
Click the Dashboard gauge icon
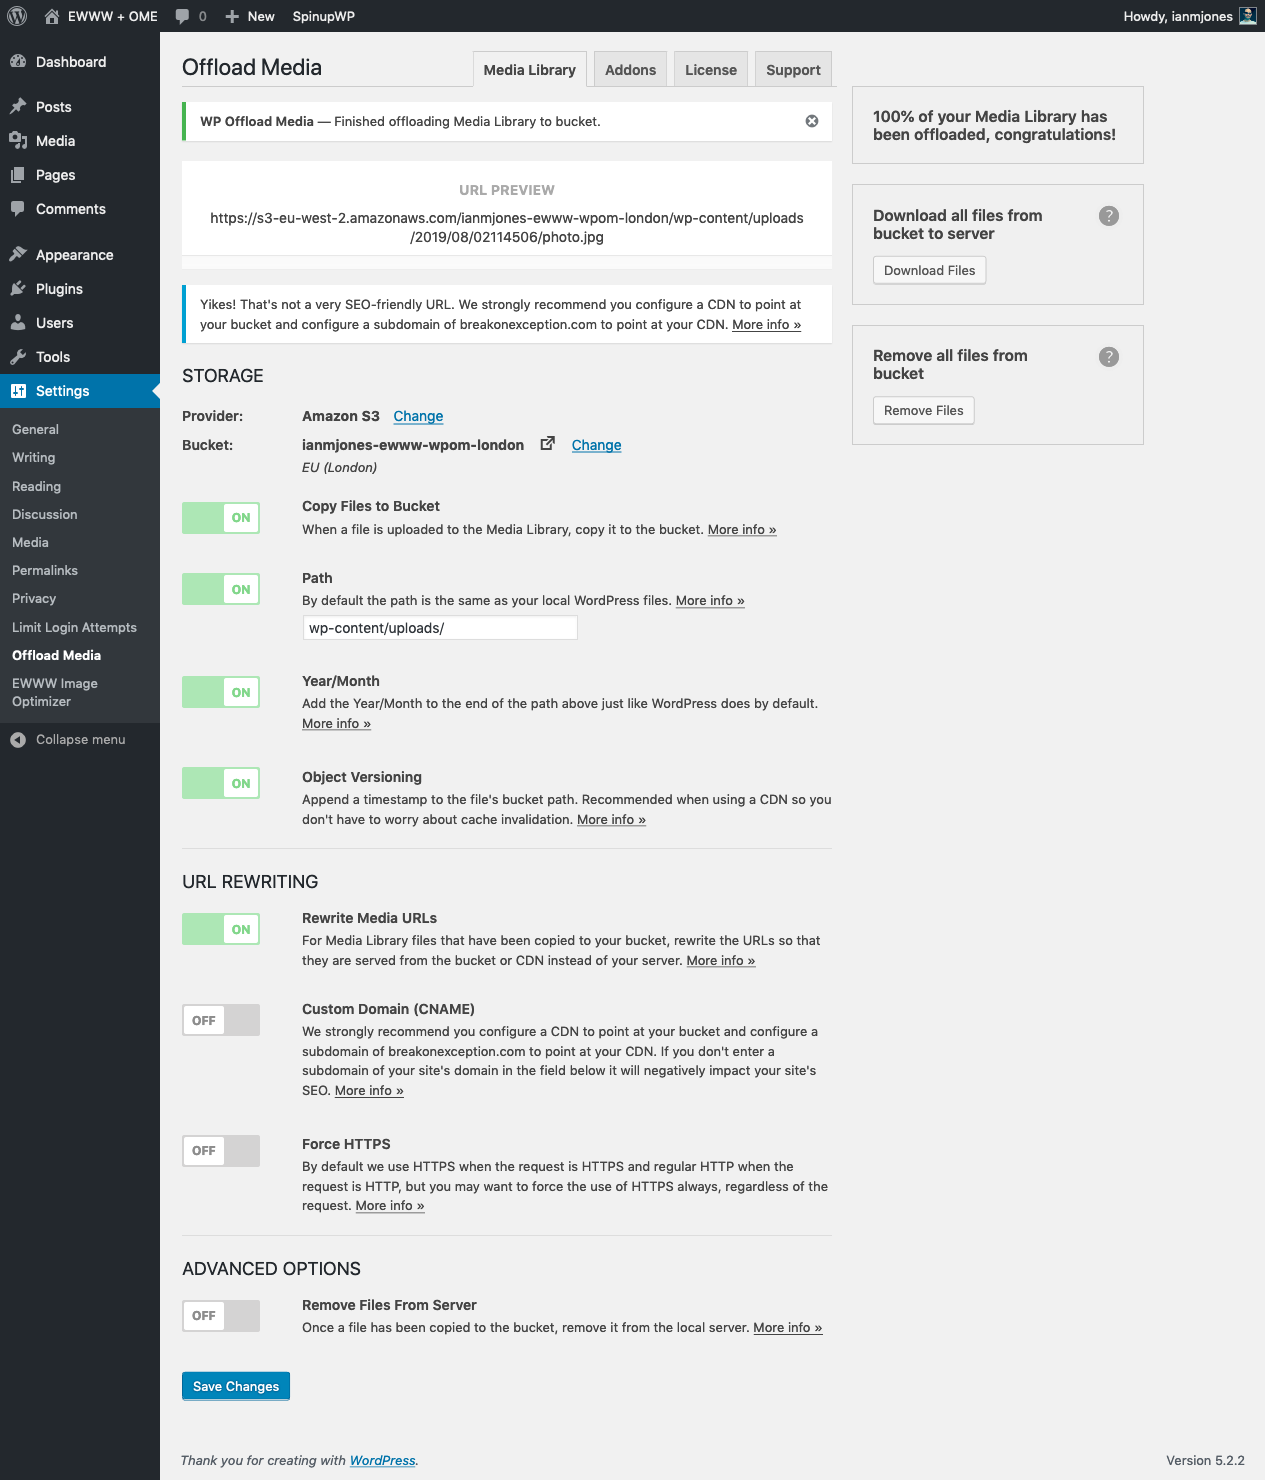(18, 62)
